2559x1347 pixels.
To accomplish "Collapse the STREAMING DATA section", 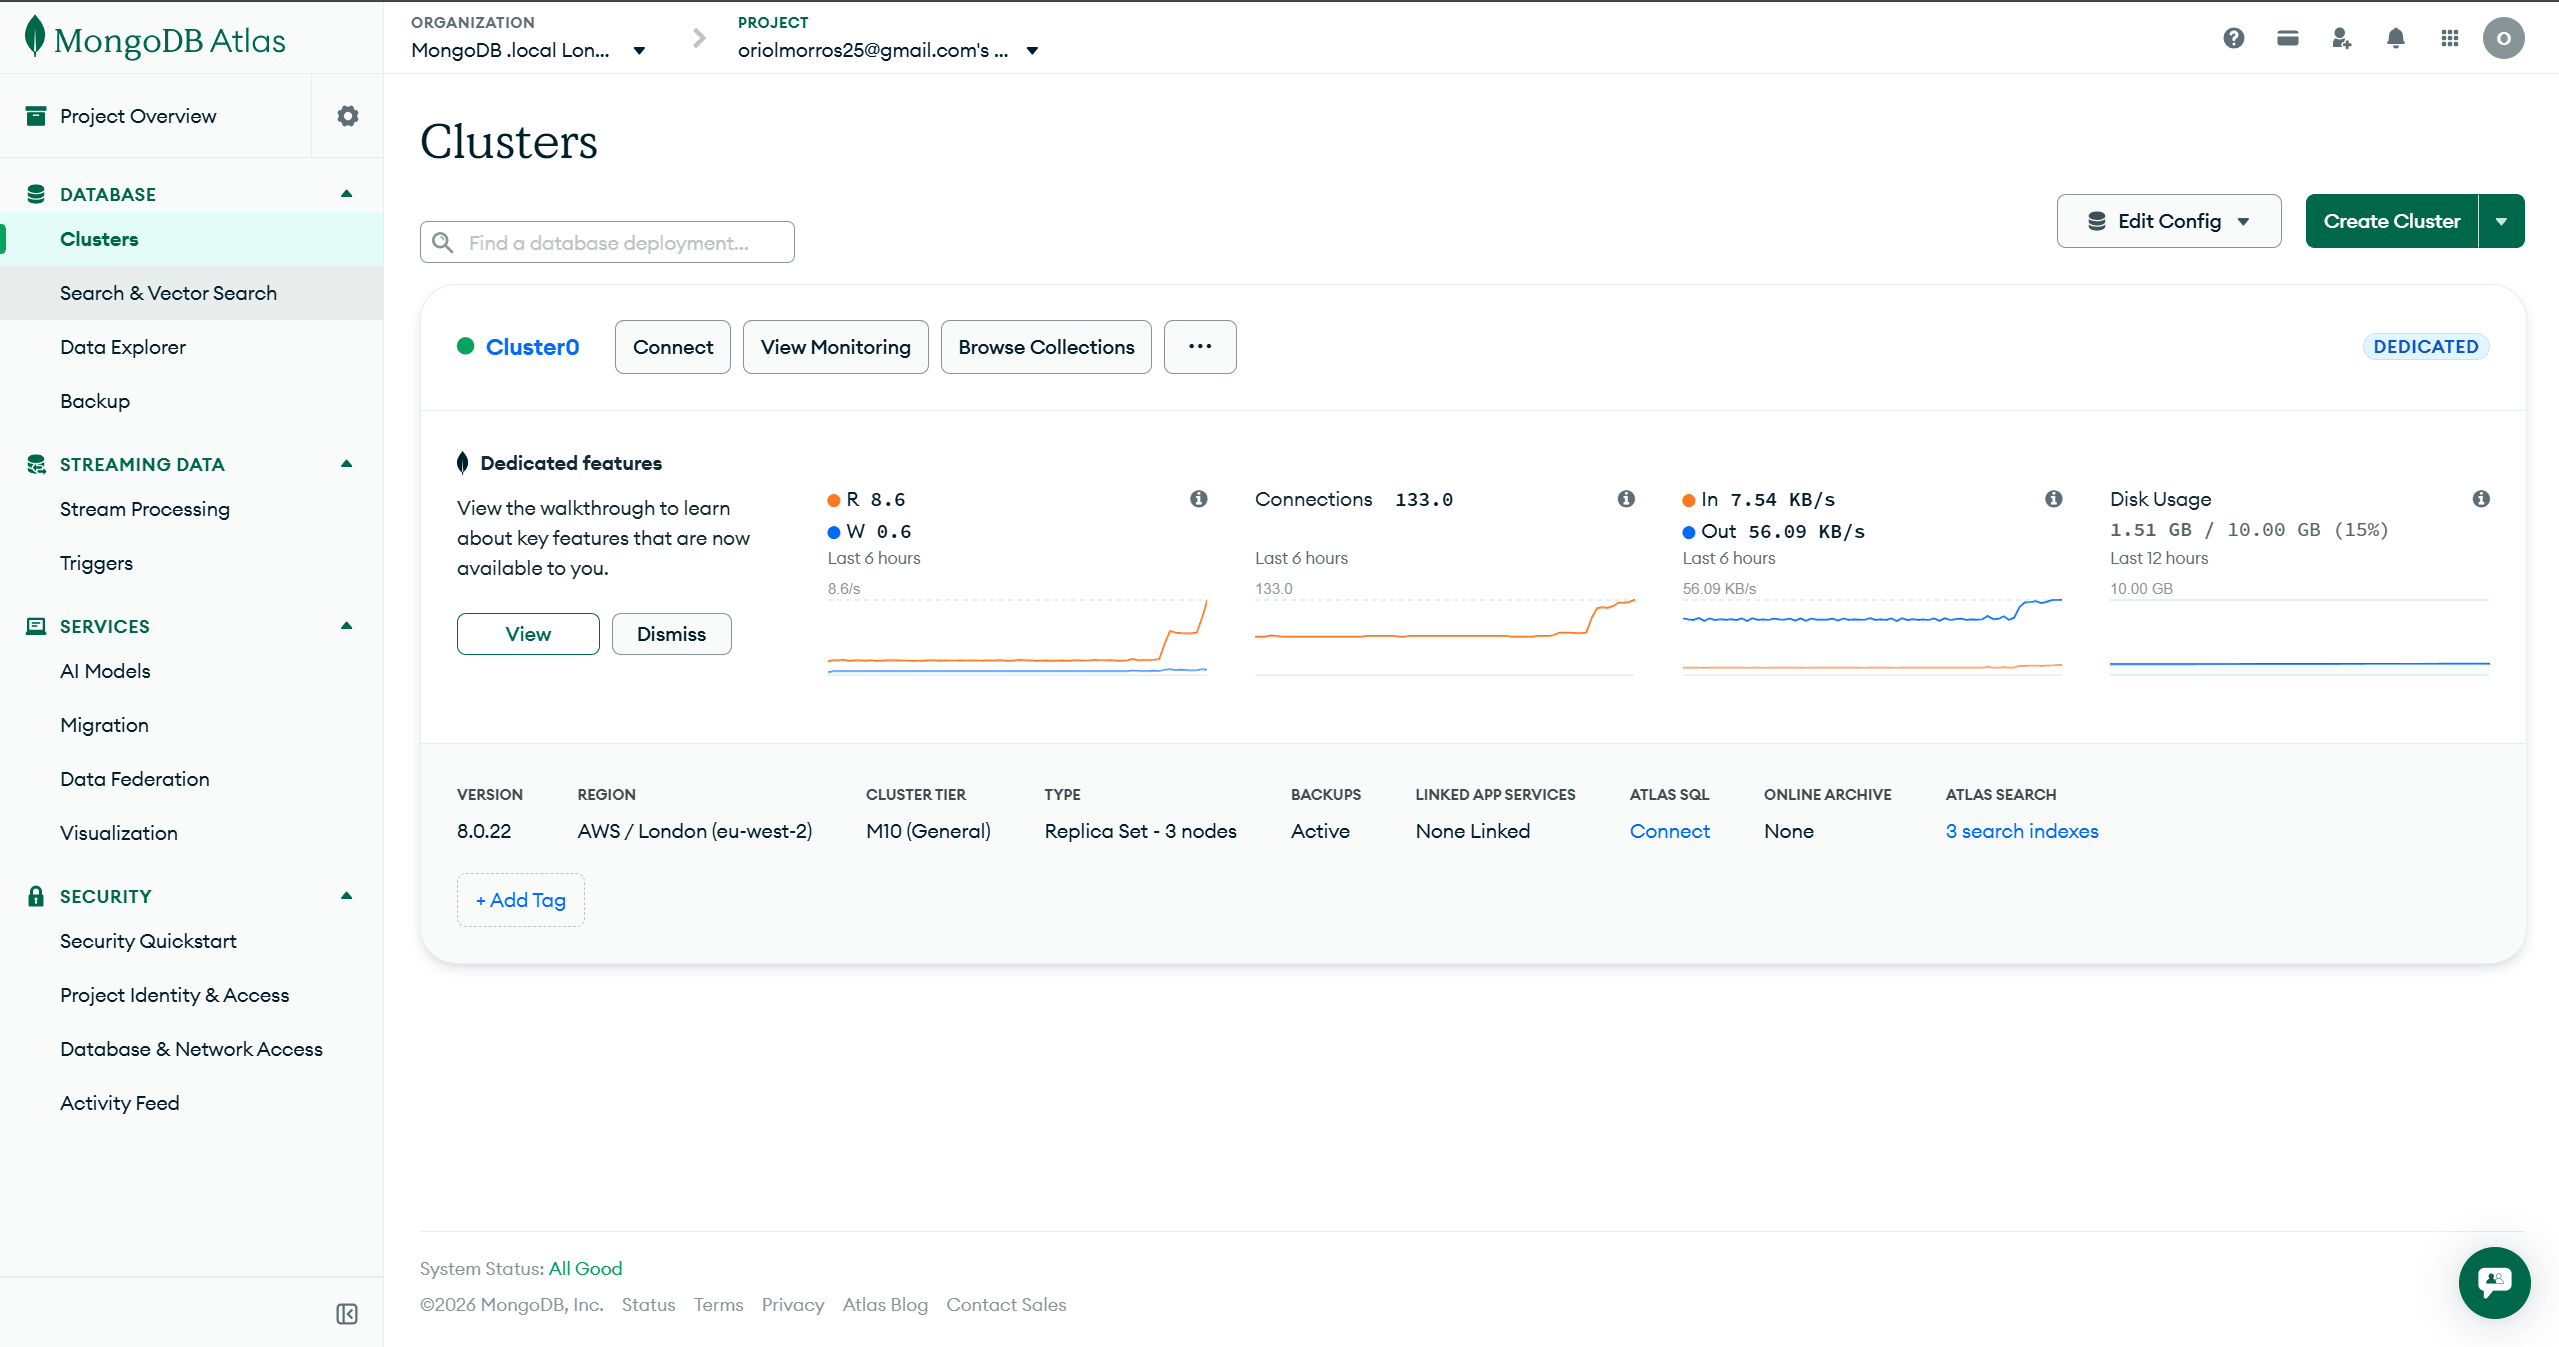I will point(346,464).
